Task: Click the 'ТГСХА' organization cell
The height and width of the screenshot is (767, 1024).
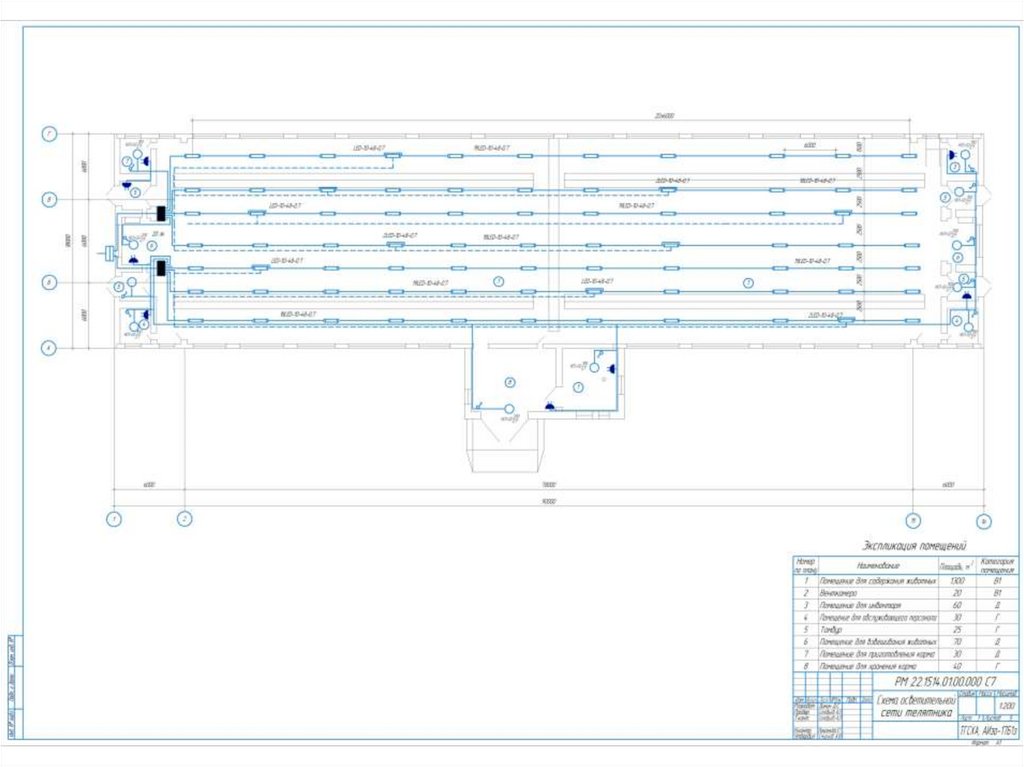Action: pyautogui.click(x=987, y=730)
